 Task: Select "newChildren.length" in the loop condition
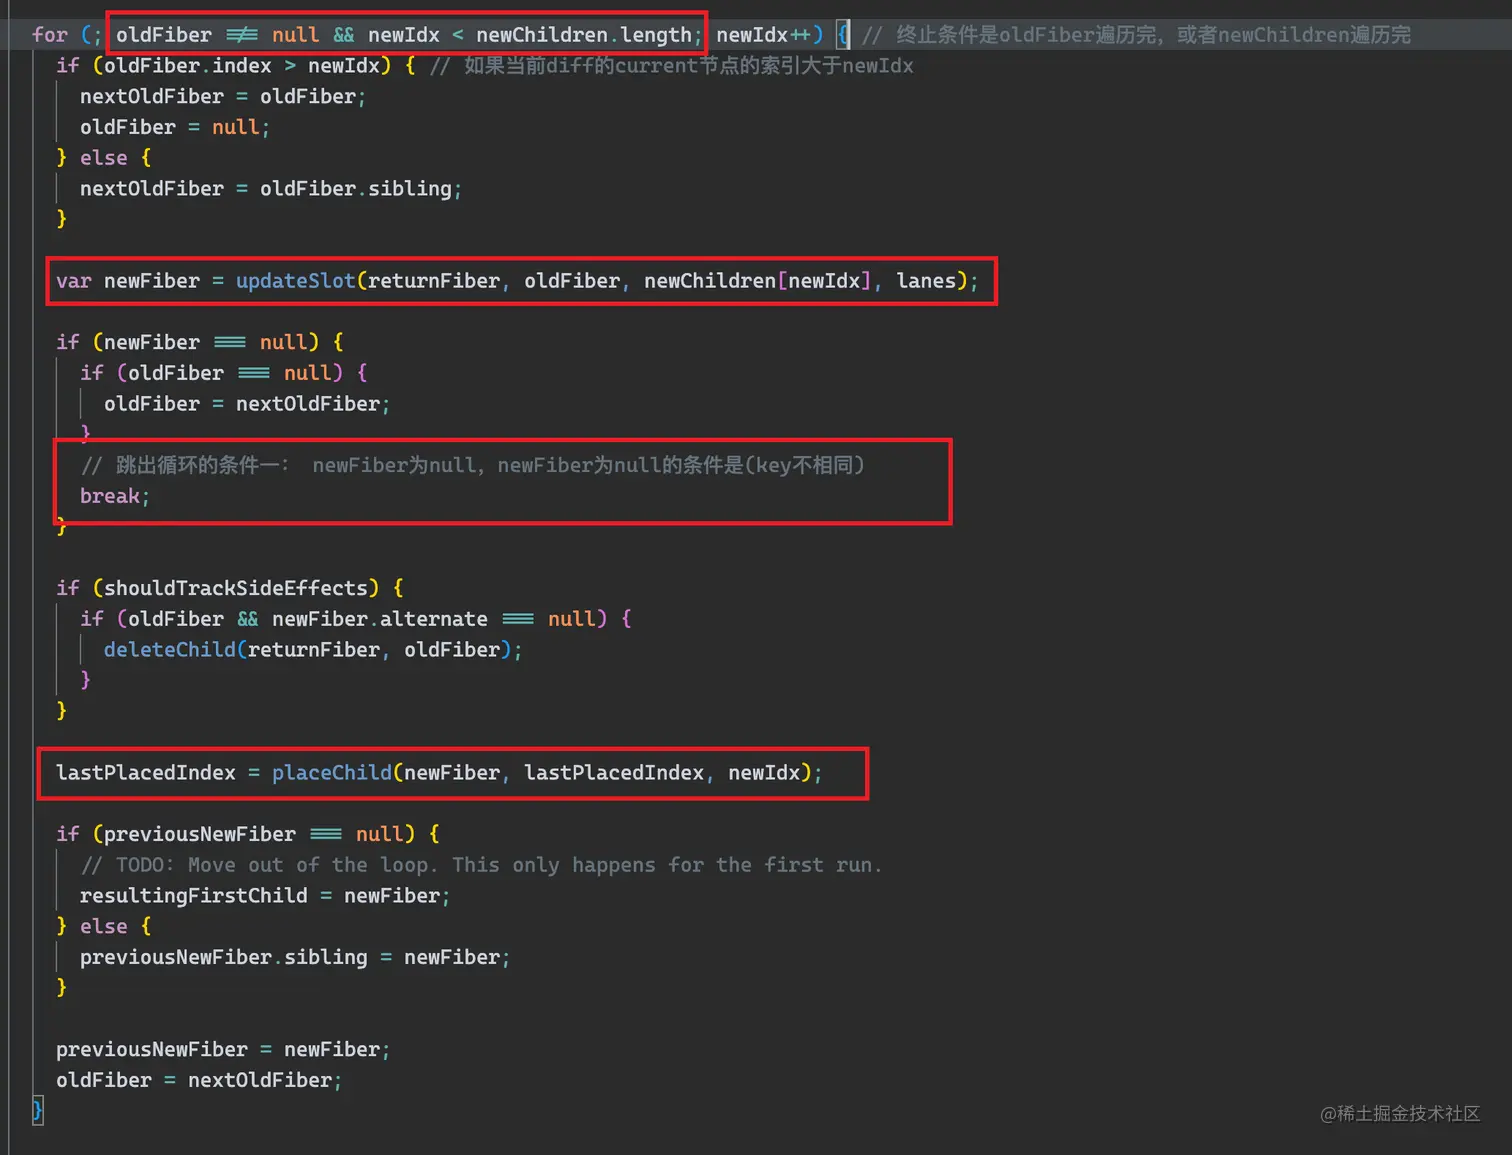[x=583, y=35]
